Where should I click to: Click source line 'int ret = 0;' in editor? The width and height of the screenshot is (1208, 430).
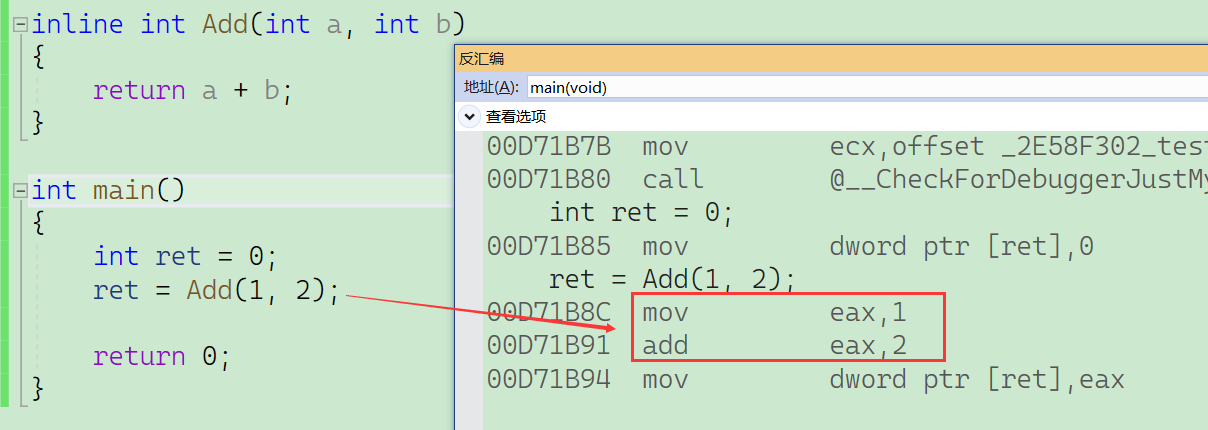(185, 257)
